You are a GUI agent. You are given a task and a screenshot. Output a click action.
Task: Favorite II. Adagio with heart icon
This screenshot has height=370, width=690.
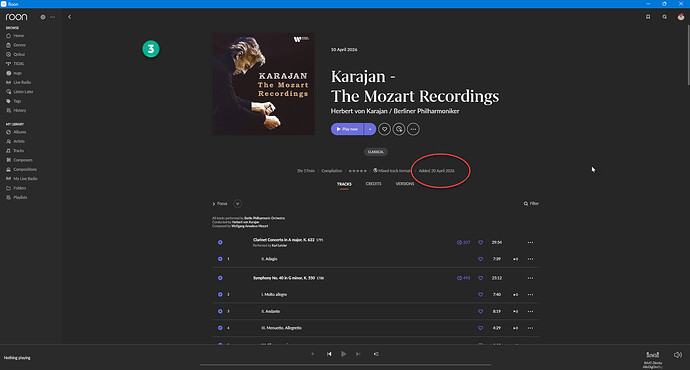[x=481, y=259]
